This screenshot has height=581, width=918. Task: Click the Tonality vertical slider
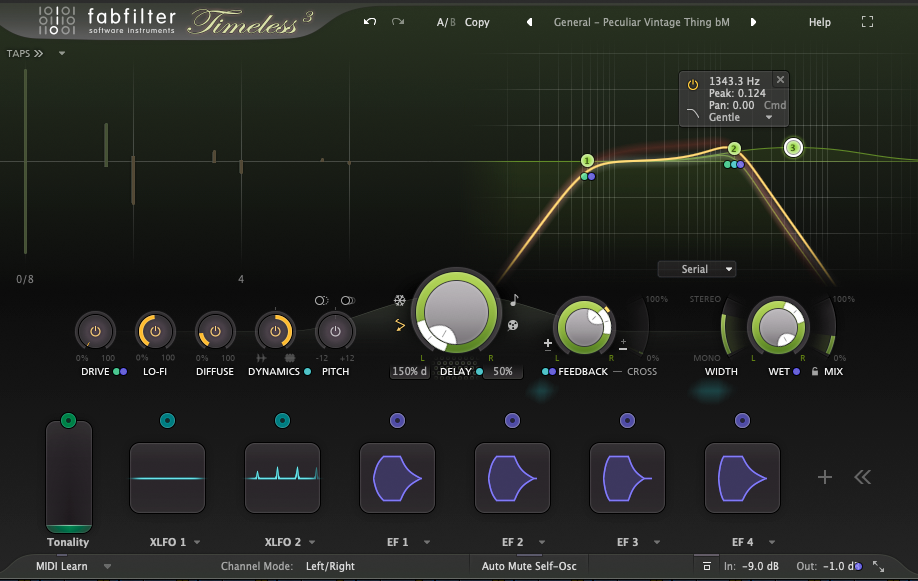coord(68,476)
